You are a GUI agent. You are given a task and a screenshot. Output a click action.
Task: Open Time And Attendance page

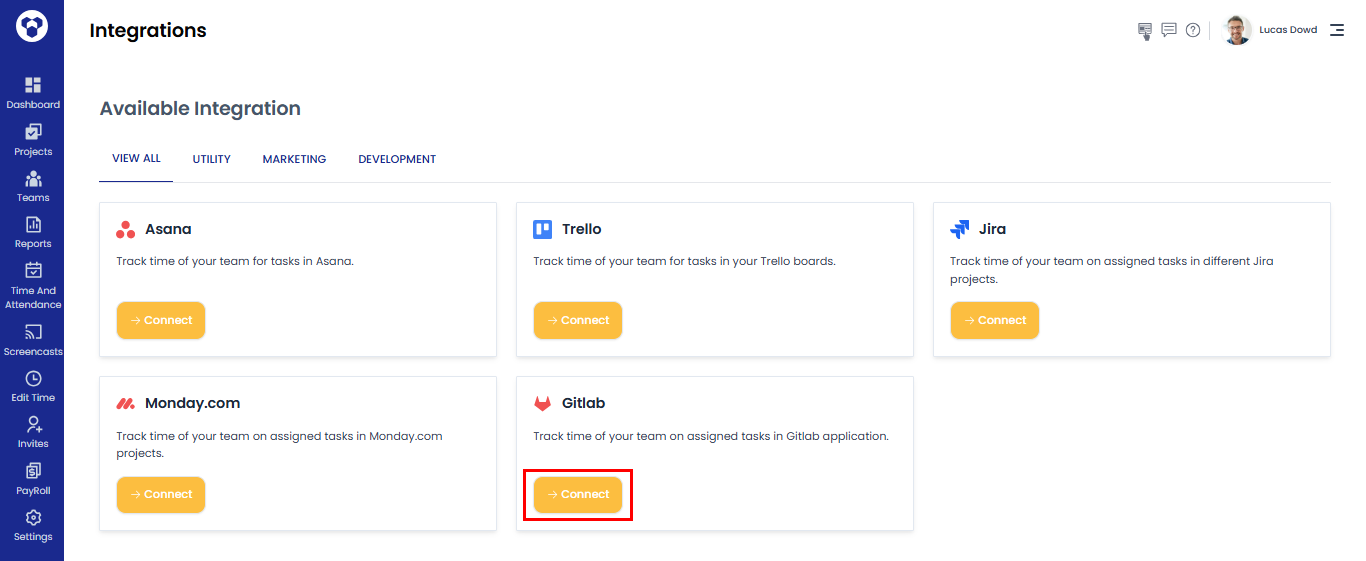(32, 285)
